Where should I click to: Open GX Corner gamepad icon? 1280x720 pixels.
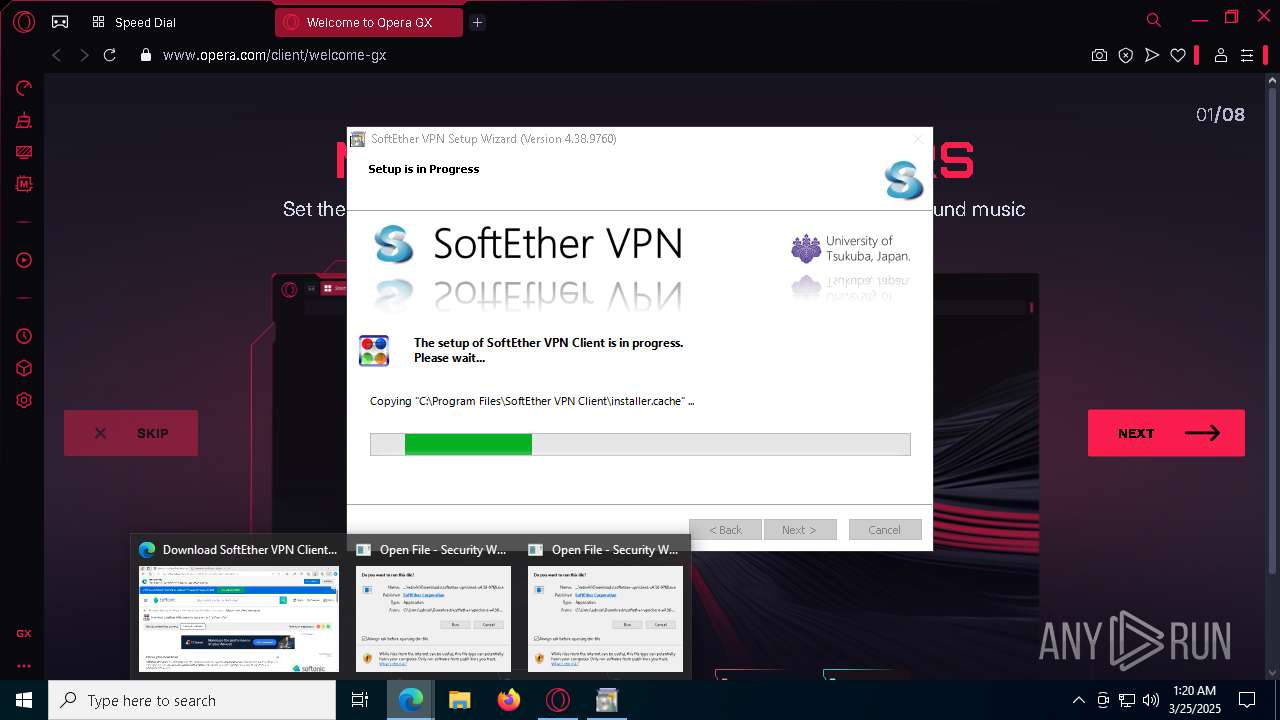60,22
